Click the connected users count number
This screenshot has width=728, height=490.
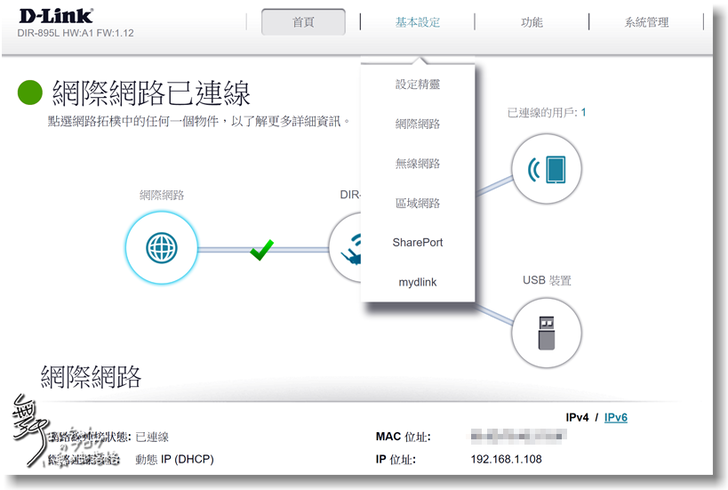click(583, 113)
